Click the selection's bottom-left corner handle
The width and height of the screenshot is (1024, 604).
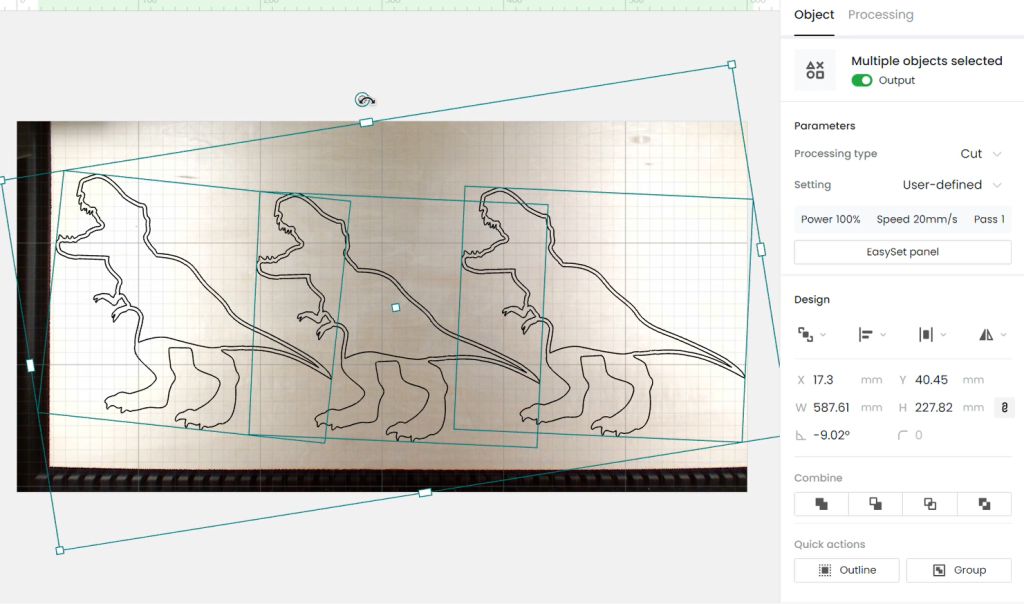coord(60,550)
